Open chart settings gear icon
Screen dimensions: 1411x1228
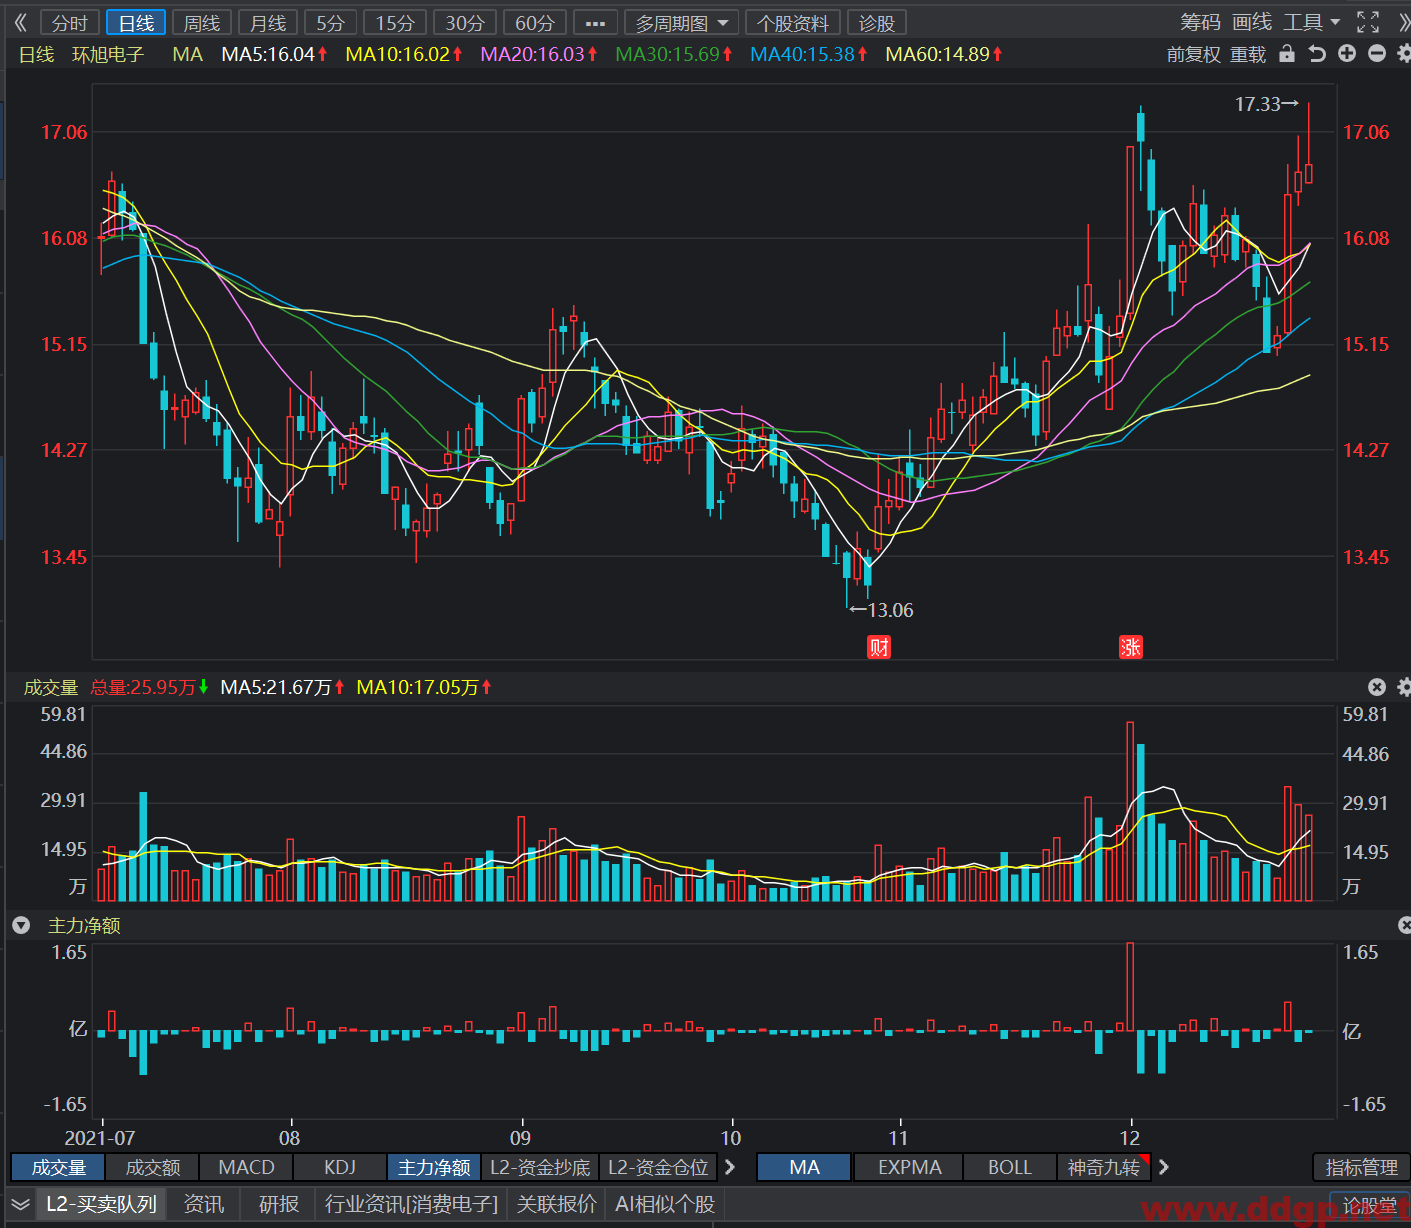[1404, 54]
